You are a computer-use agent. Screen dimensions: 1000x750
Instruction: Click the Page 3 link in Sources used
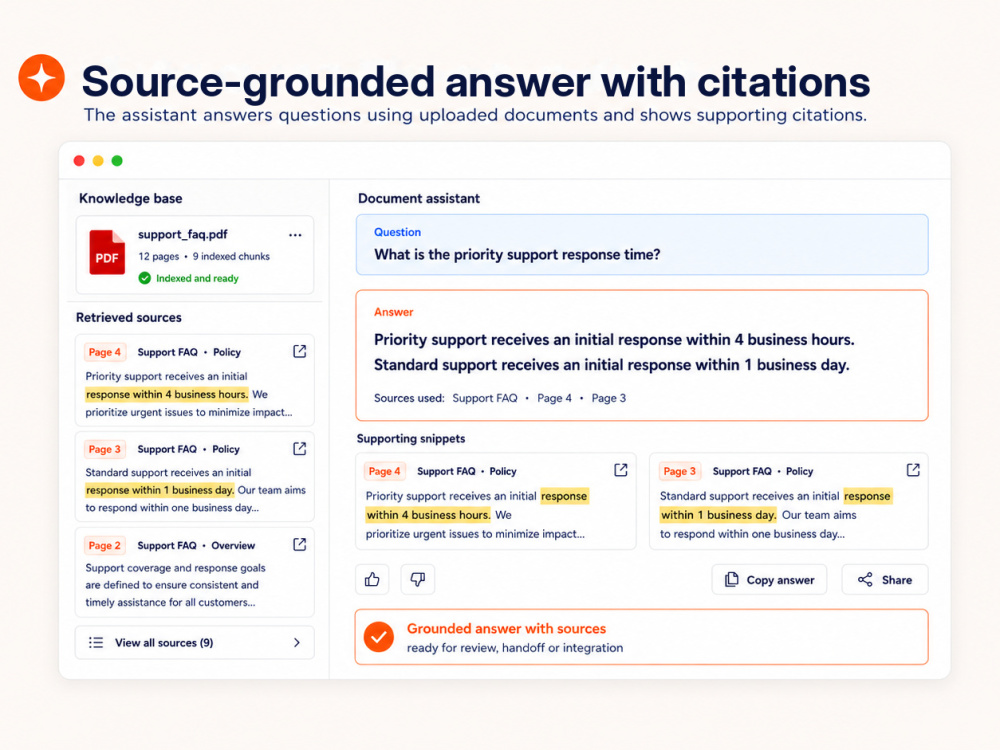coord(608,398)
